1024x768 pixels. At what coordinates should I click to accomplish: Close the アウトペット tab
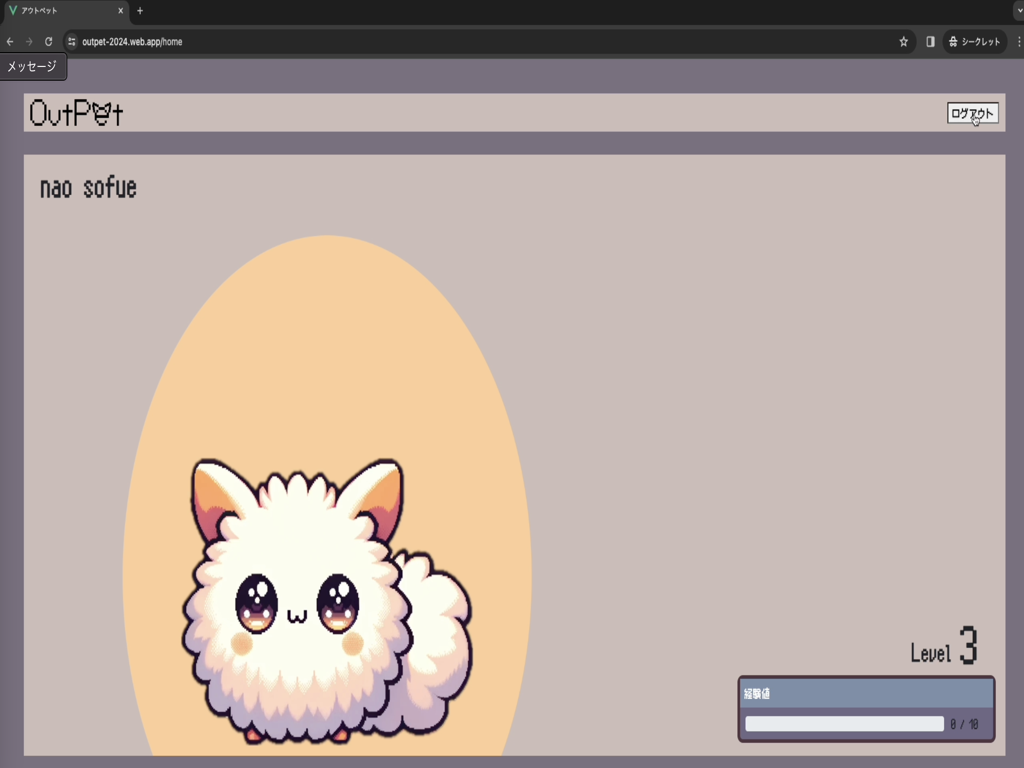120,10
